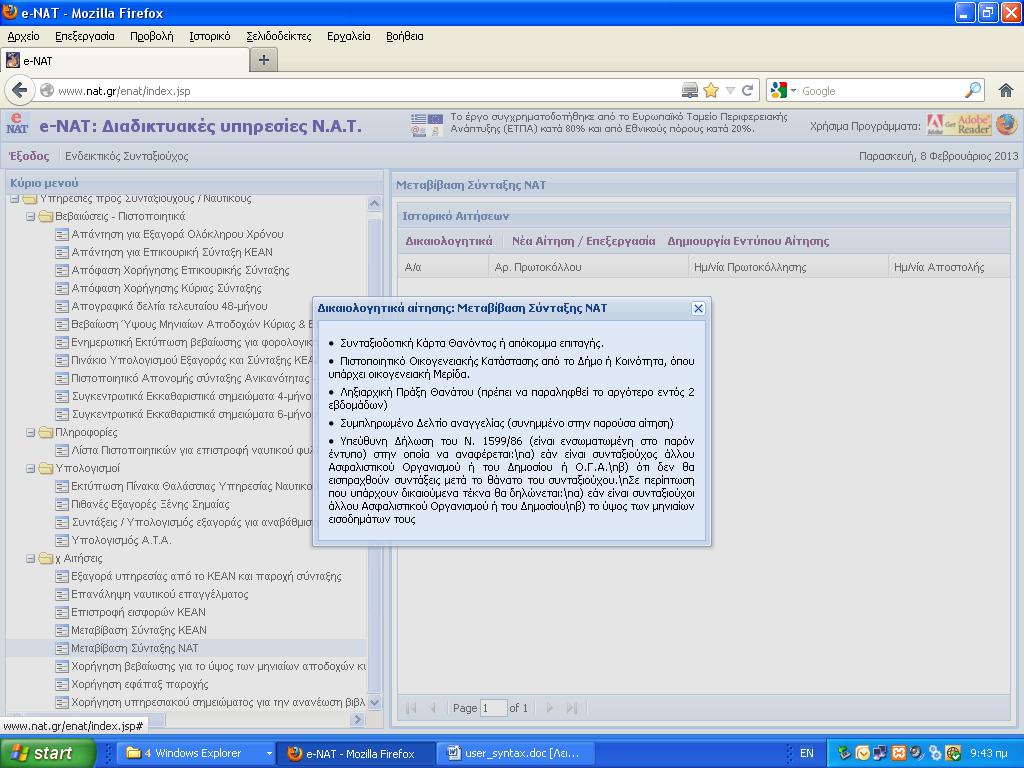Close the Δικαιολογητικά αίτησης dialog

pyautogui.click(x=698, y=308)
